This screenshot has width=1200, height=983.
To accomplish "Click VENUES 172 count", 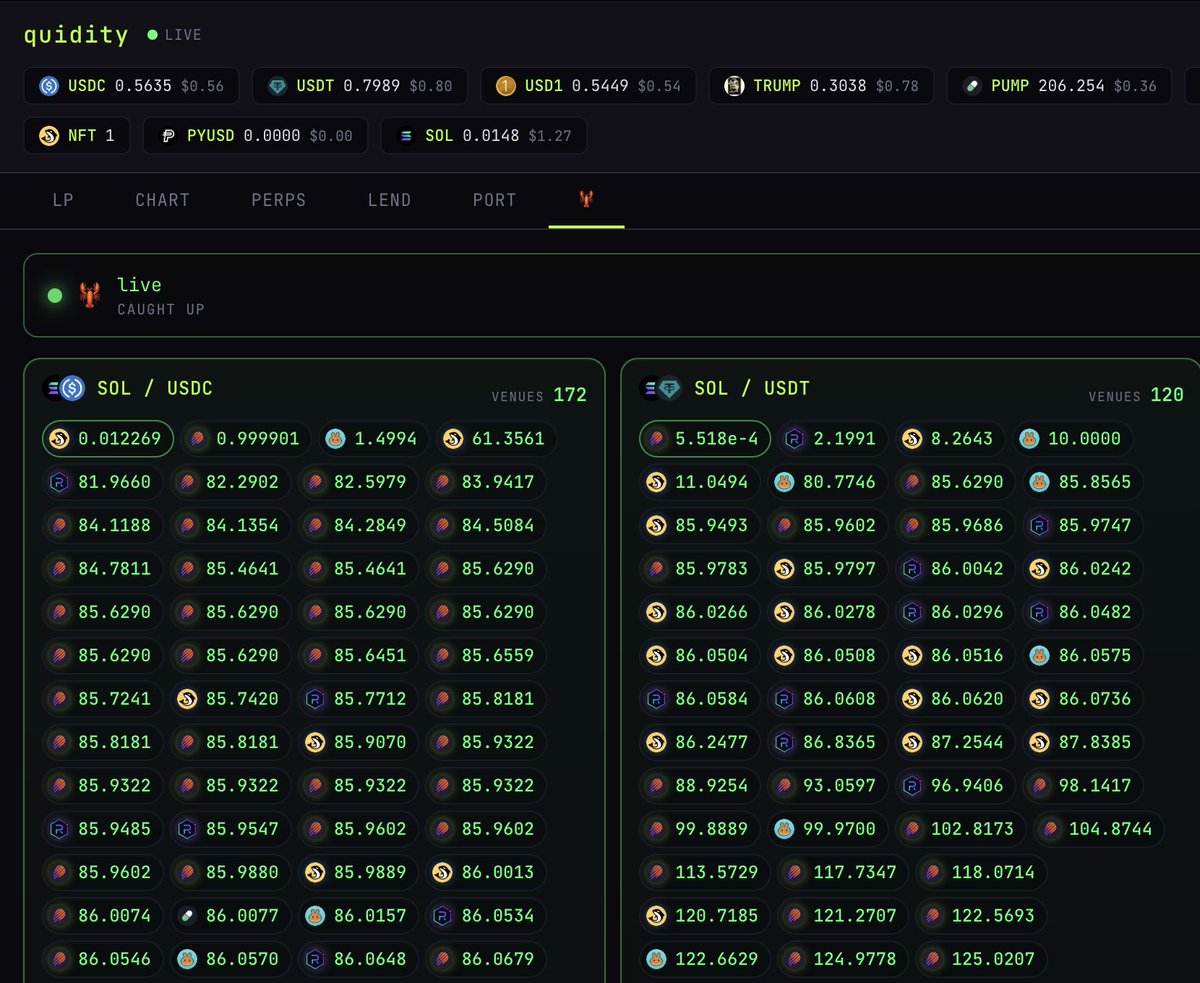I will (x=539, y=395).
